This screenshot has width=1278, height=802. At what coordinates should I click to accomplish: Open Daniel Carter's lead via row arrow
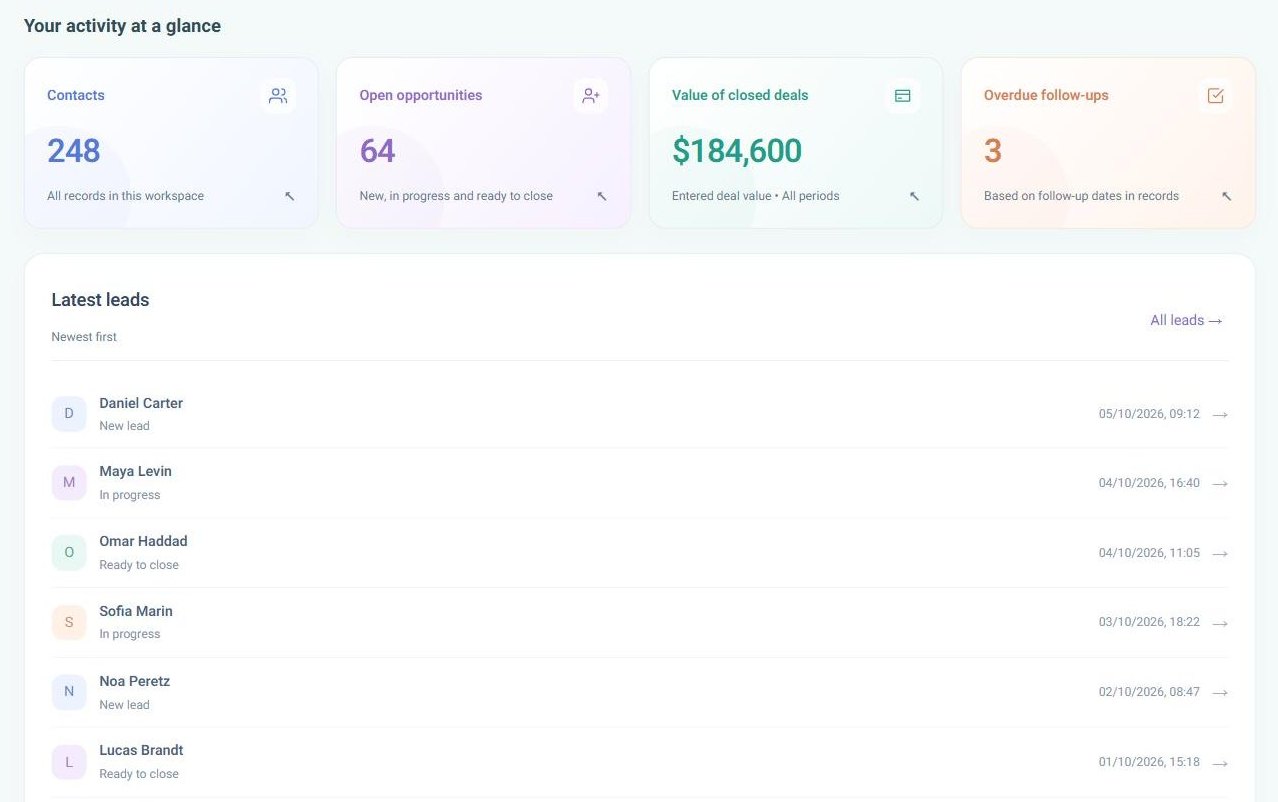coord(1220,414)
